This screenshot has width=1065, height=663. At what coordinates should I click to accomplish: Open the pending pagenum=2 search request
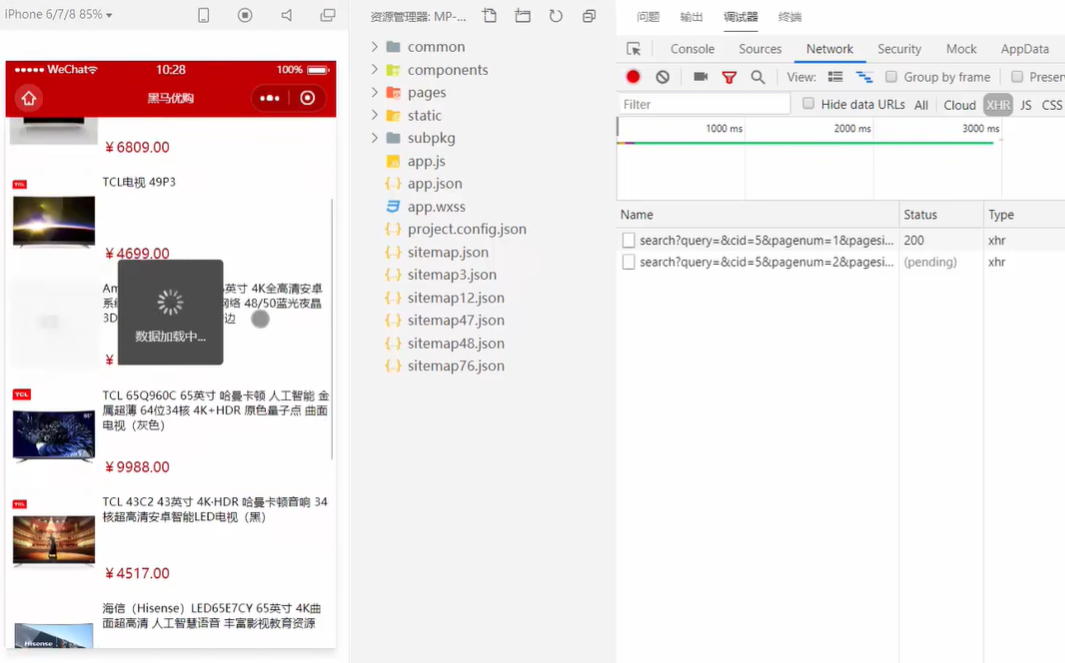pos(766,262)
